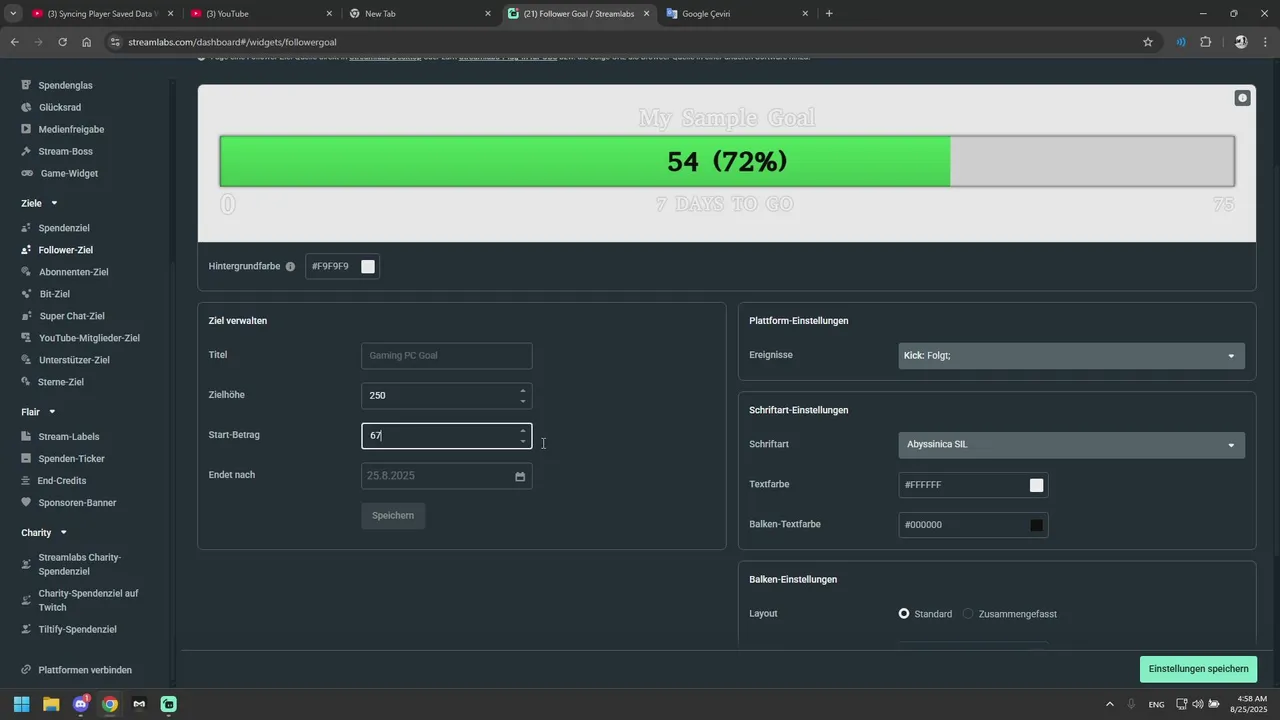Open the Schriftart dropdown
The image size is (1280, 720).
(x=1071, y=445)
